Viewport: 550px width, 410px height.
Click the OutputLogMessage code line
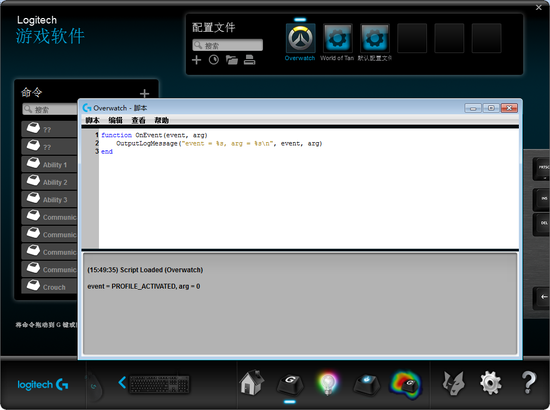(219, 143)
